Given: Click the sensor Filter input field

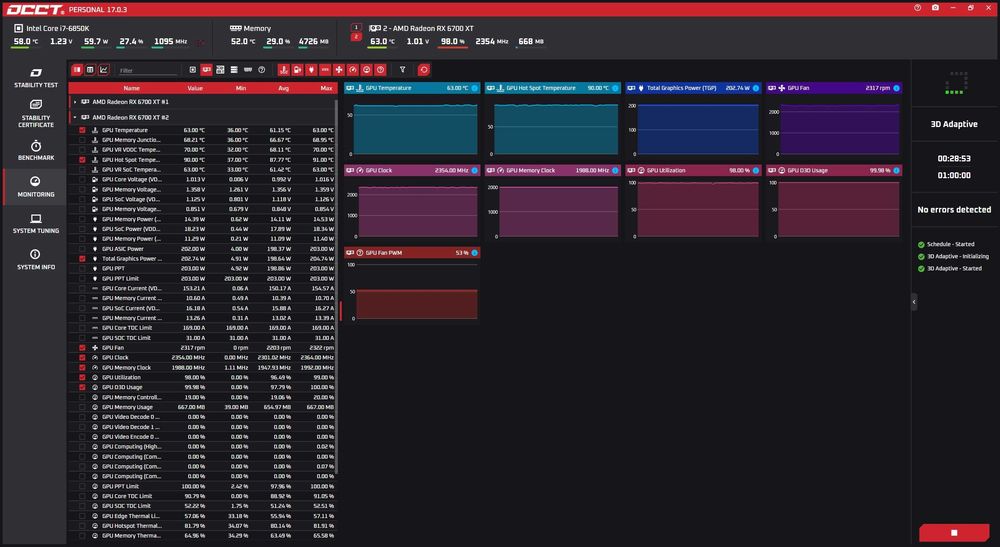Looking at the screenshot, I should [148, 70].
